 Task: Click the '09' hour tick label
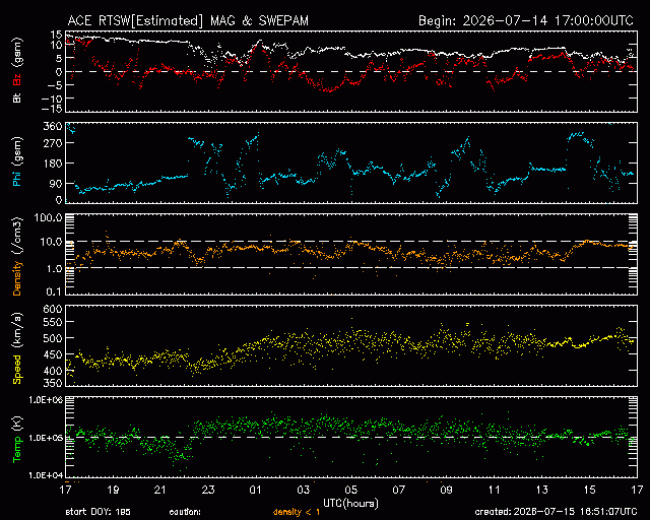tap(446, 490)
